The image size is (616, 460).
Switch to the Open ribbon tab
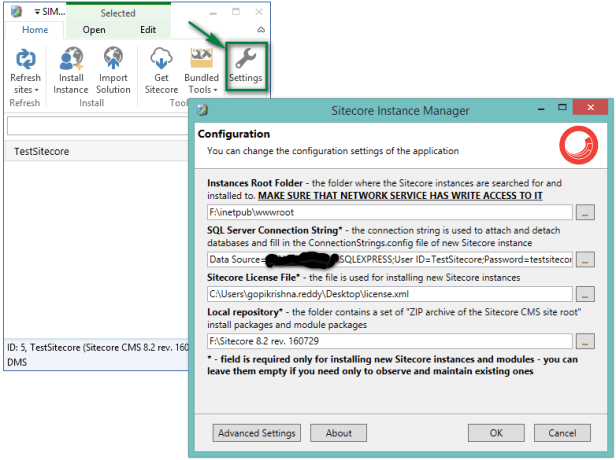point(94,30)
